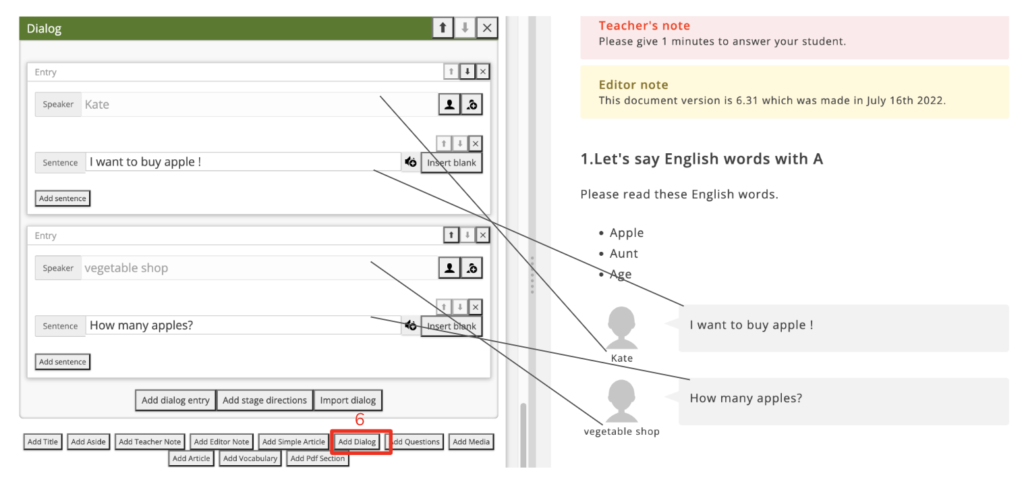Viewport: 1024px width, 482px height.
Task: Click the audio icon beside "How many apples?"
Action: tap(410, 325)
